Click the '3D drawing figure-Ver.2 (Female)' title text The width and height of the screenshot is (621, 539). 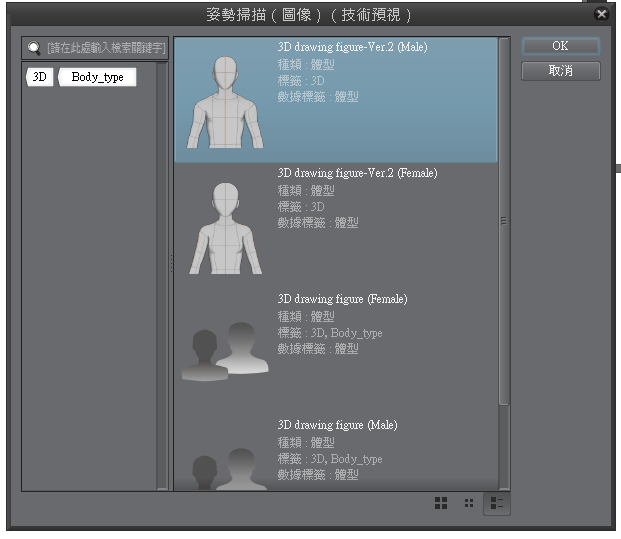pos(357,173)
